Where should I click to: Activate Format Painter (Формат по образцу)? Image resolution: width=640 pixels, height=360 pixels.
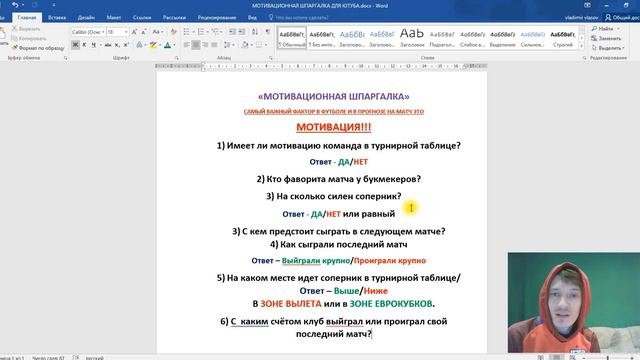coord(38,48)
